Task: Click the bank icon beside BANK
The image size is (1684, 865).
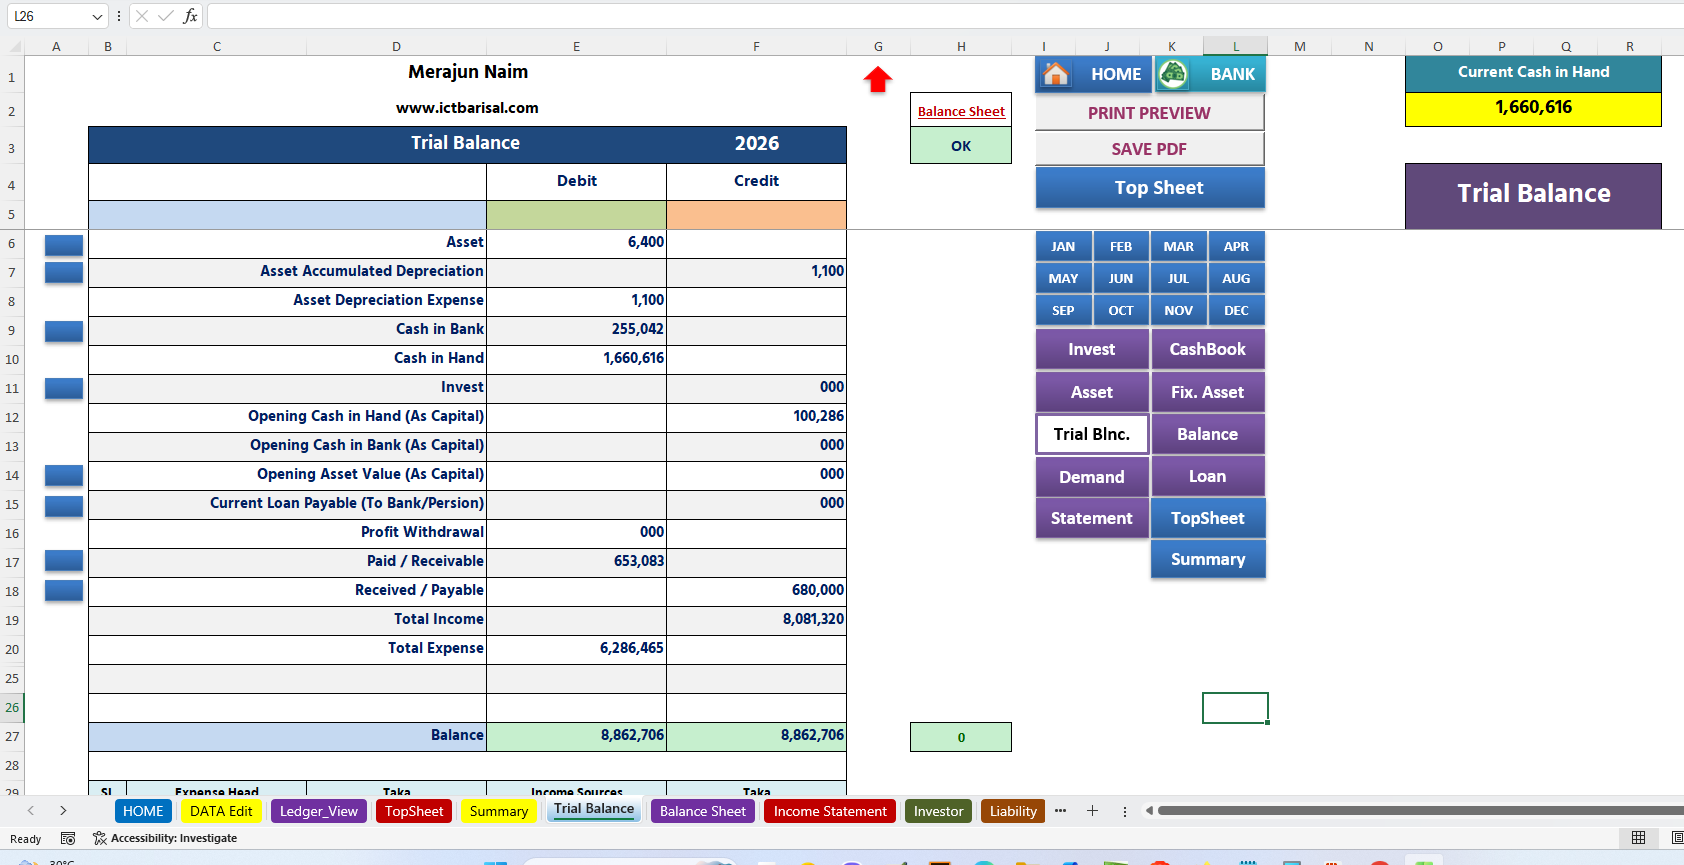Action: point(1173,73)
